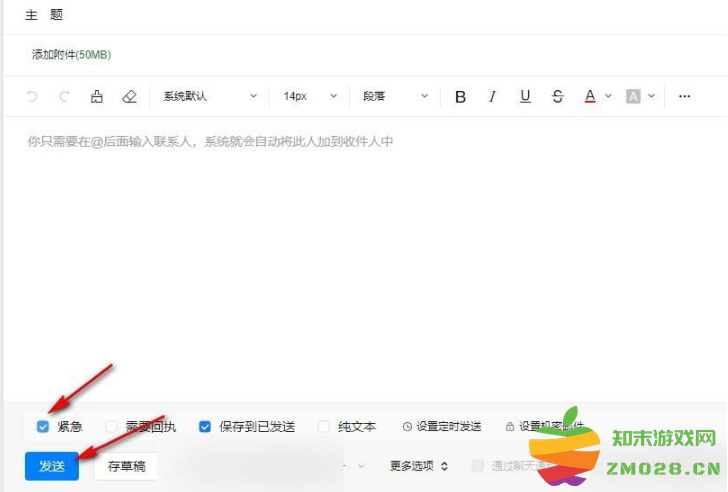
Task: Toggle bold formatting
Action: 460,97
